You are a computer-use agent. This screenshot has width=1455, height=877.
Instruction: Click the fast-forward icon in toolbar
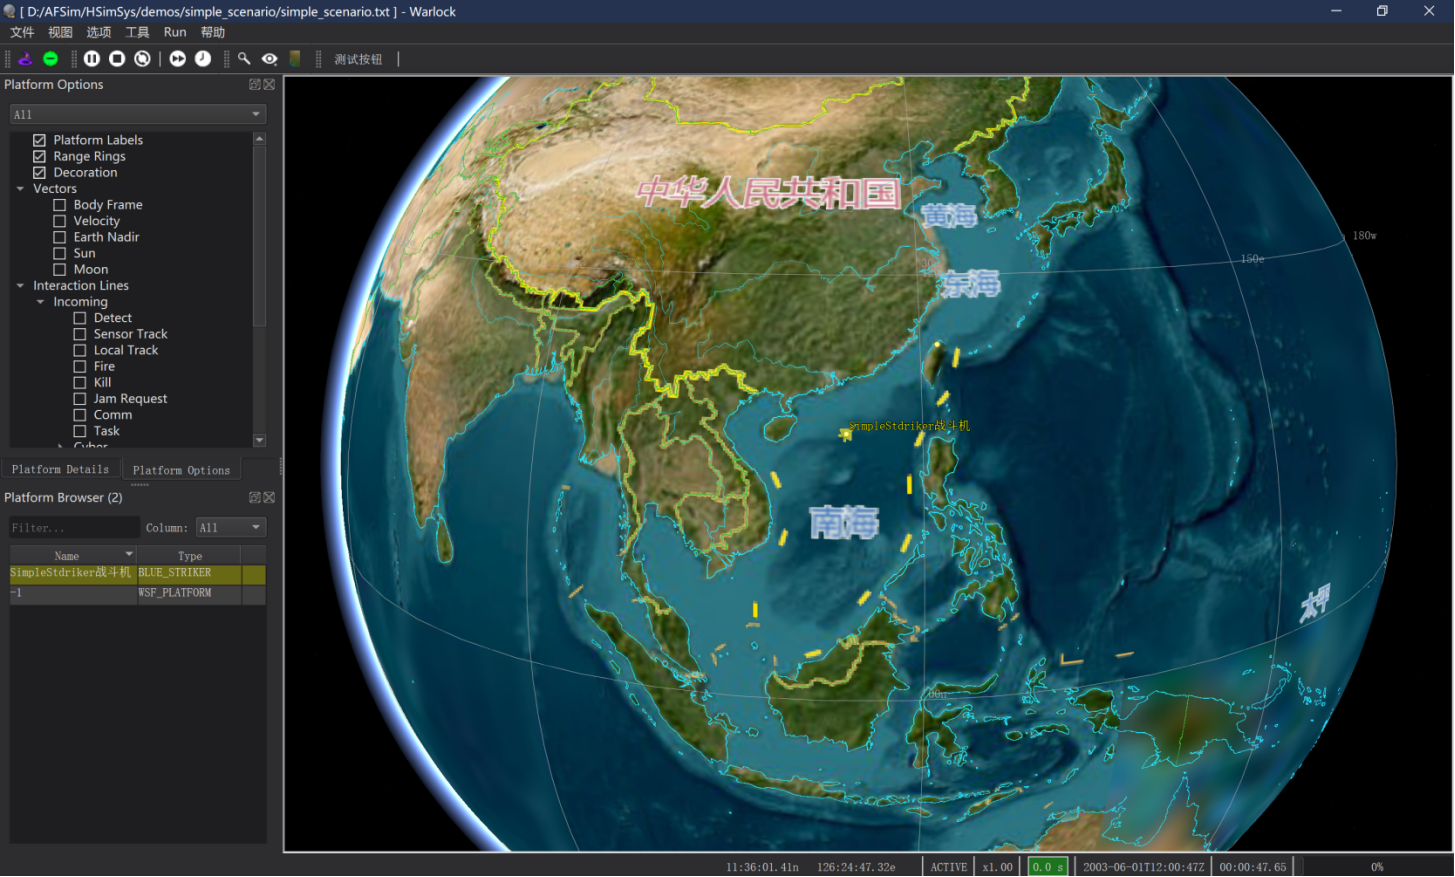point(177,59)
